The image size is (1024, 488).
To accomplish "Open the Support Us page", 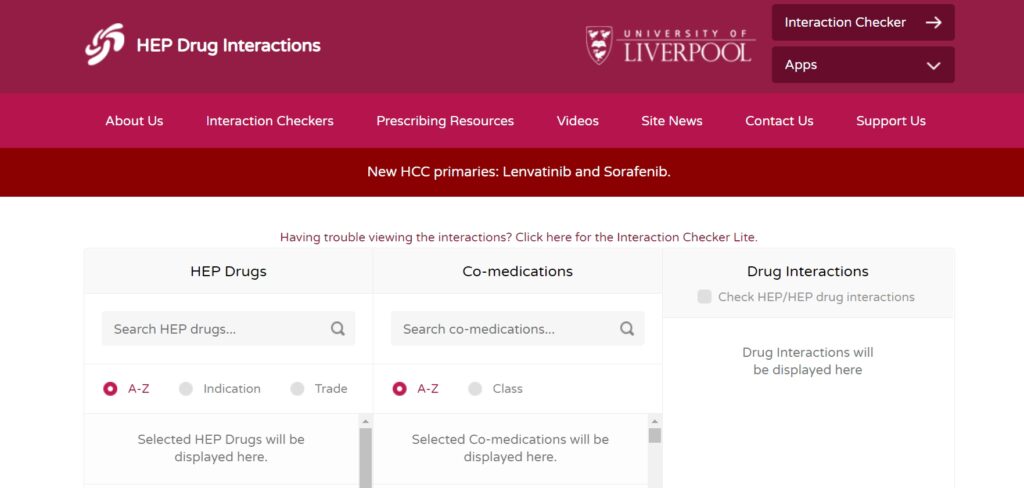I will [890, 121].
